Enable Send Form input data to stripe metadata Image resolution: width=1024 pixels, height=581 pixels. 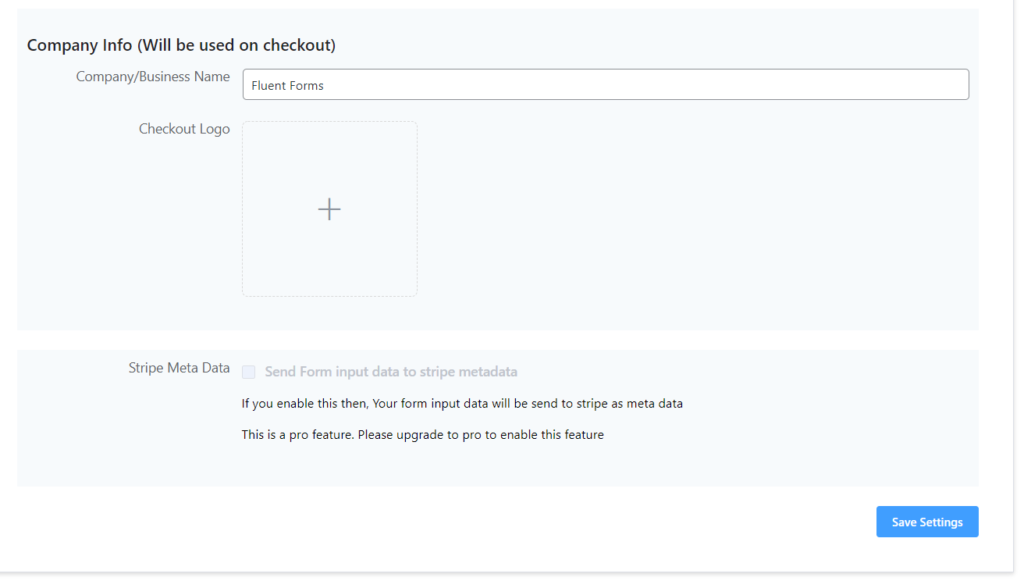point(247,371)
